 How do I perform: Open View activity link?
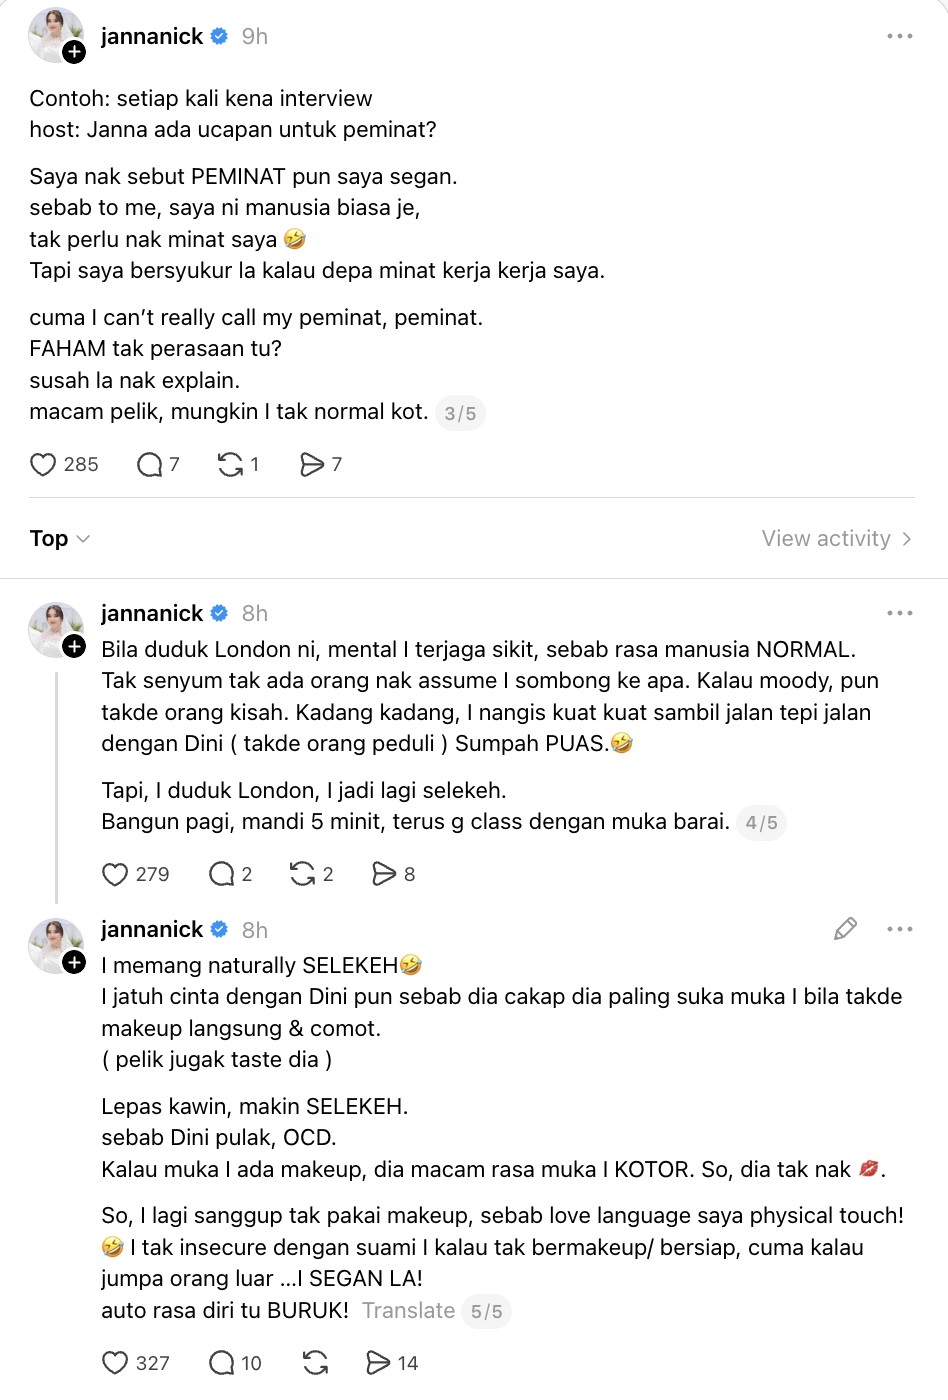pyautogui.click(x=837, y=538)
